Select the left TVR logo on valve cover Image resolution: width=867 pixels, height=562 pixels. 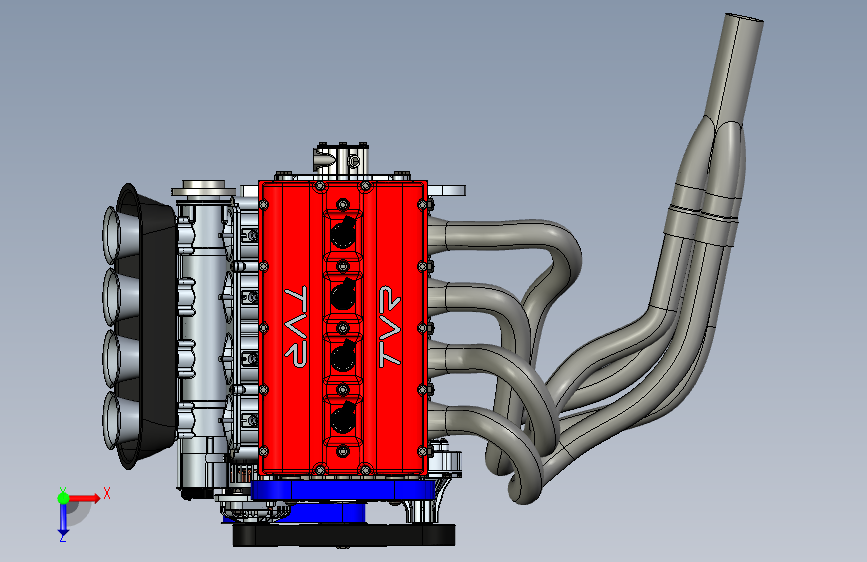coord(296,326)
